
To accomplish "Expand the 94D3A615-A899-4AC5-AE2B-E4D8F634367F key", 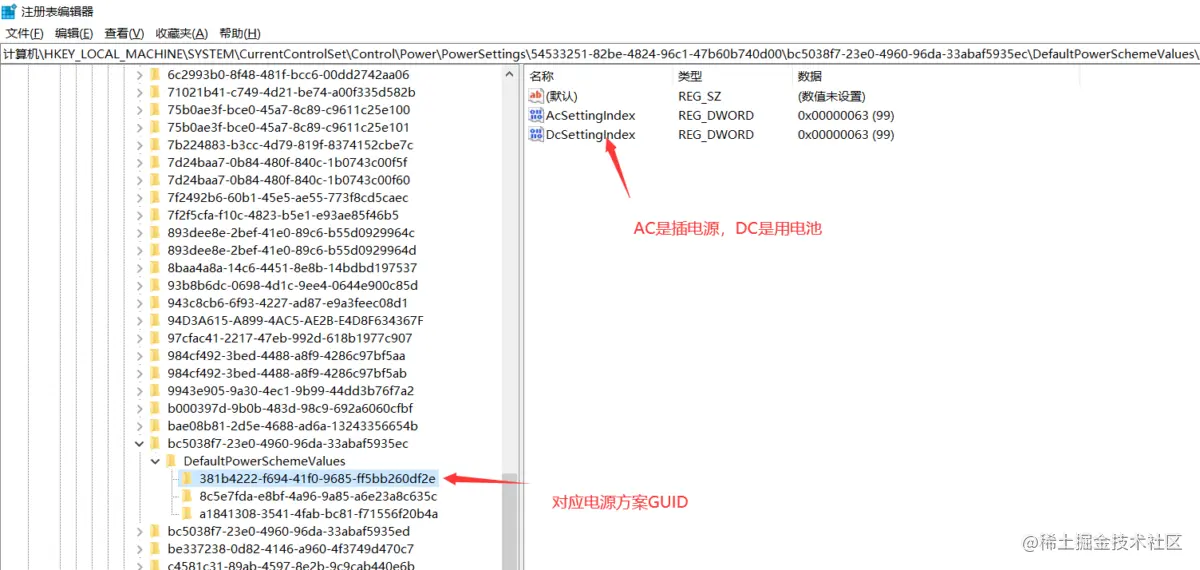I will [x=139, y=321].
